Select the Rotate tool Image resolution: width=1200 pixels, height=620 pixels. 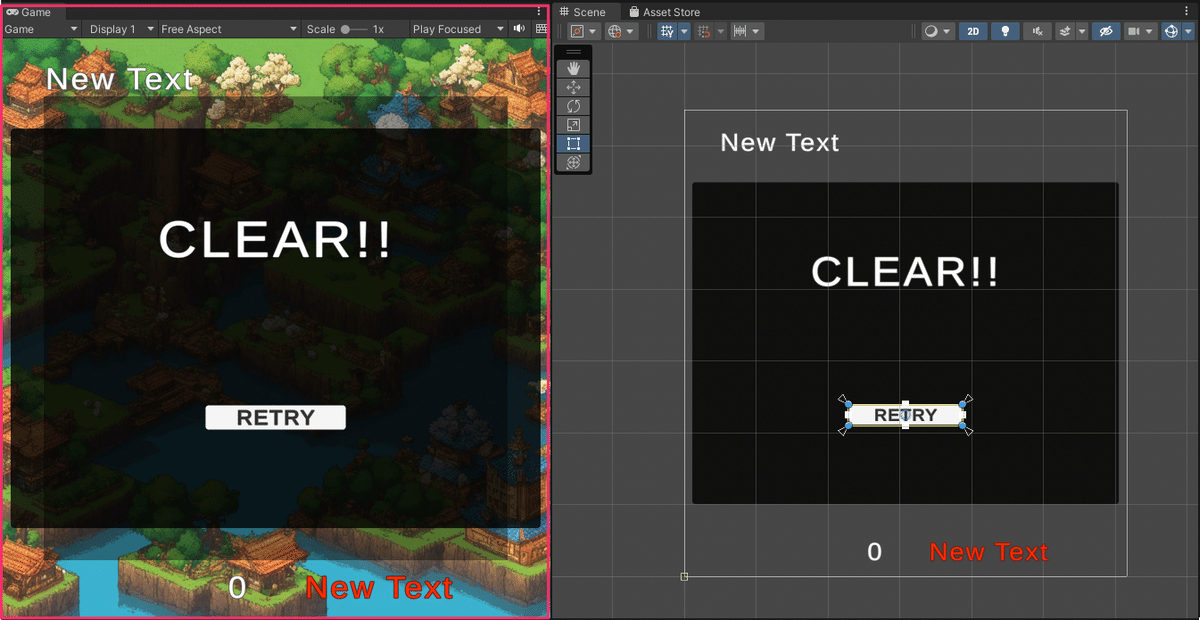tap(573, 106)
